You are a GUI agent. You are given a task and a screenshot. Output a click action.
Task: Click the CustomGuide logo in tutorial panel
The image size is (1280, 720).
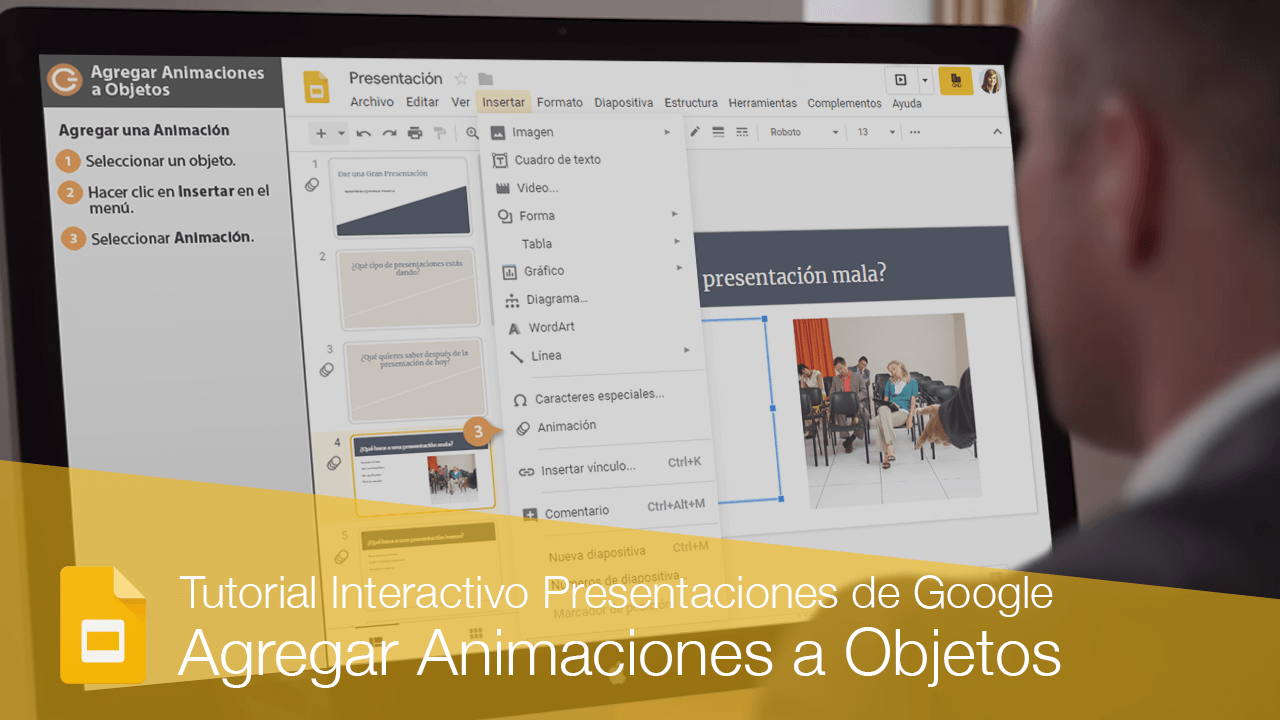pyautogui.click(x=65, y=79)
